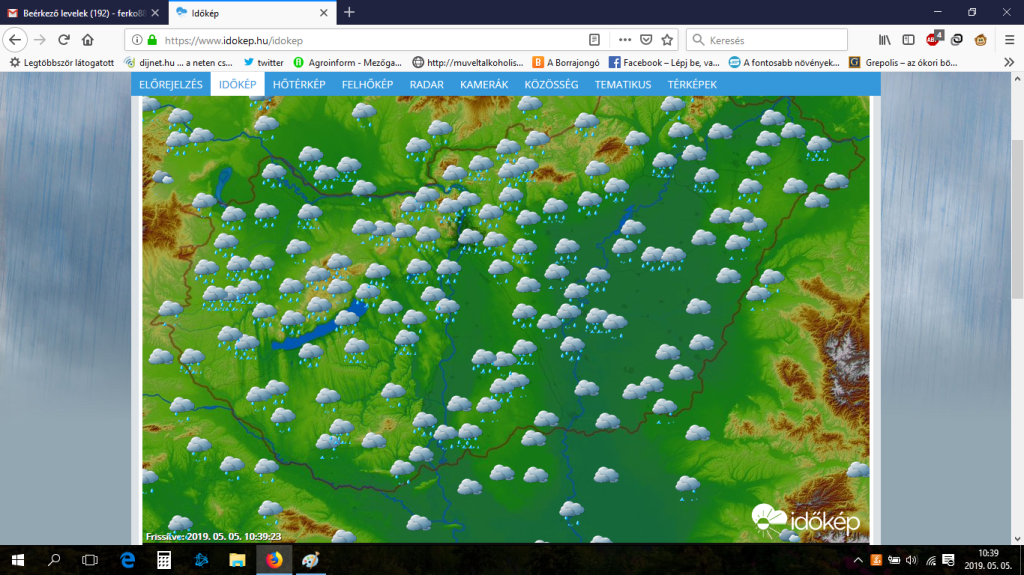Image resolution: width=1024 pixels, height=575 pixels.
Task: Open the Library bookmarks and history icon
Action: click(884, 40)
